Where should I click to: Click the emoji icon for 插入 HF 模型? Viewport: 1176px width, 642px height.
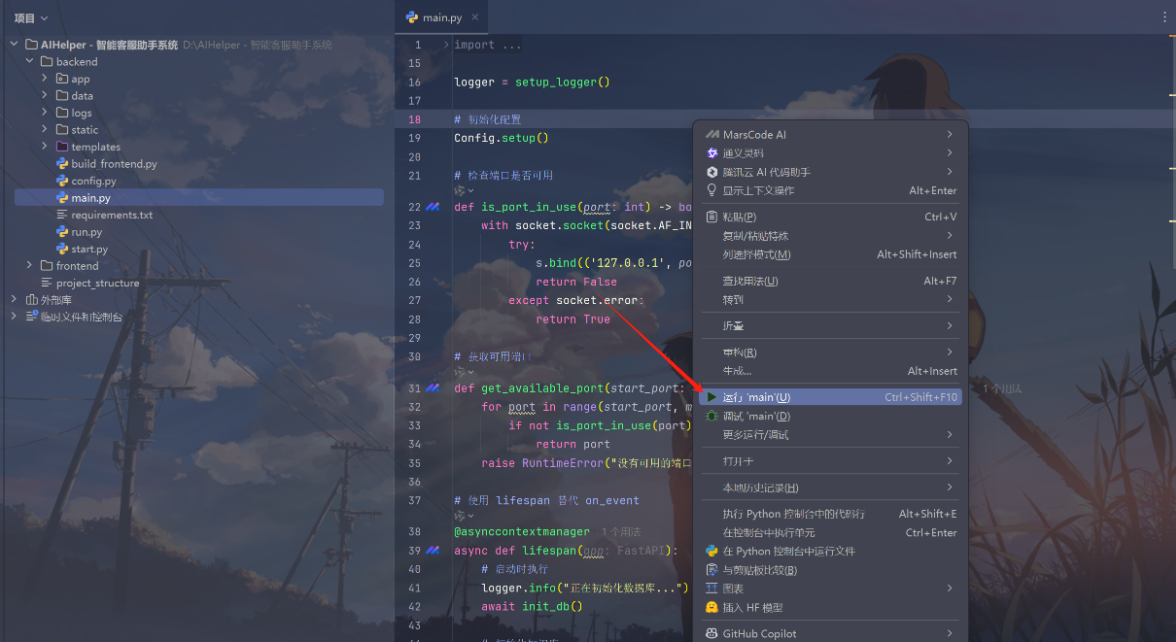click(x=712, y=607)
